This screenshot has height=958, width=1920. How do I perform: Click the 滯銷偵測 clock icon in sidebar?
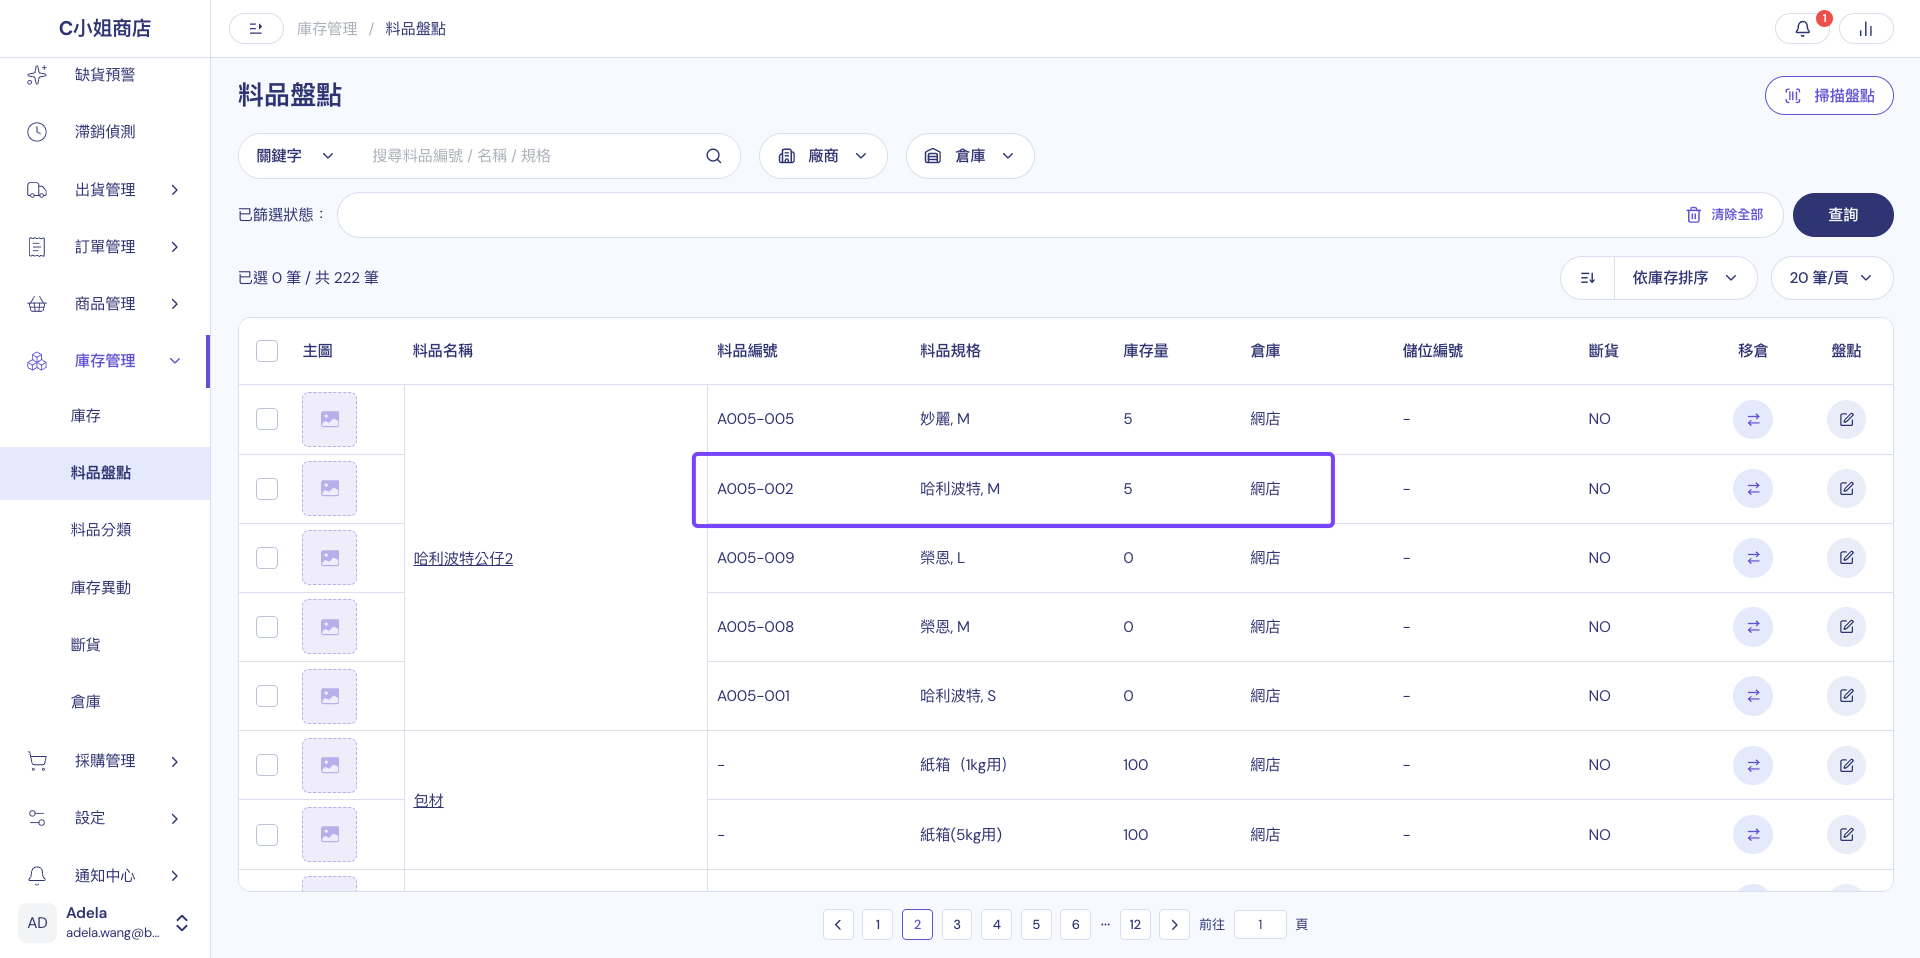coord(37,132)
